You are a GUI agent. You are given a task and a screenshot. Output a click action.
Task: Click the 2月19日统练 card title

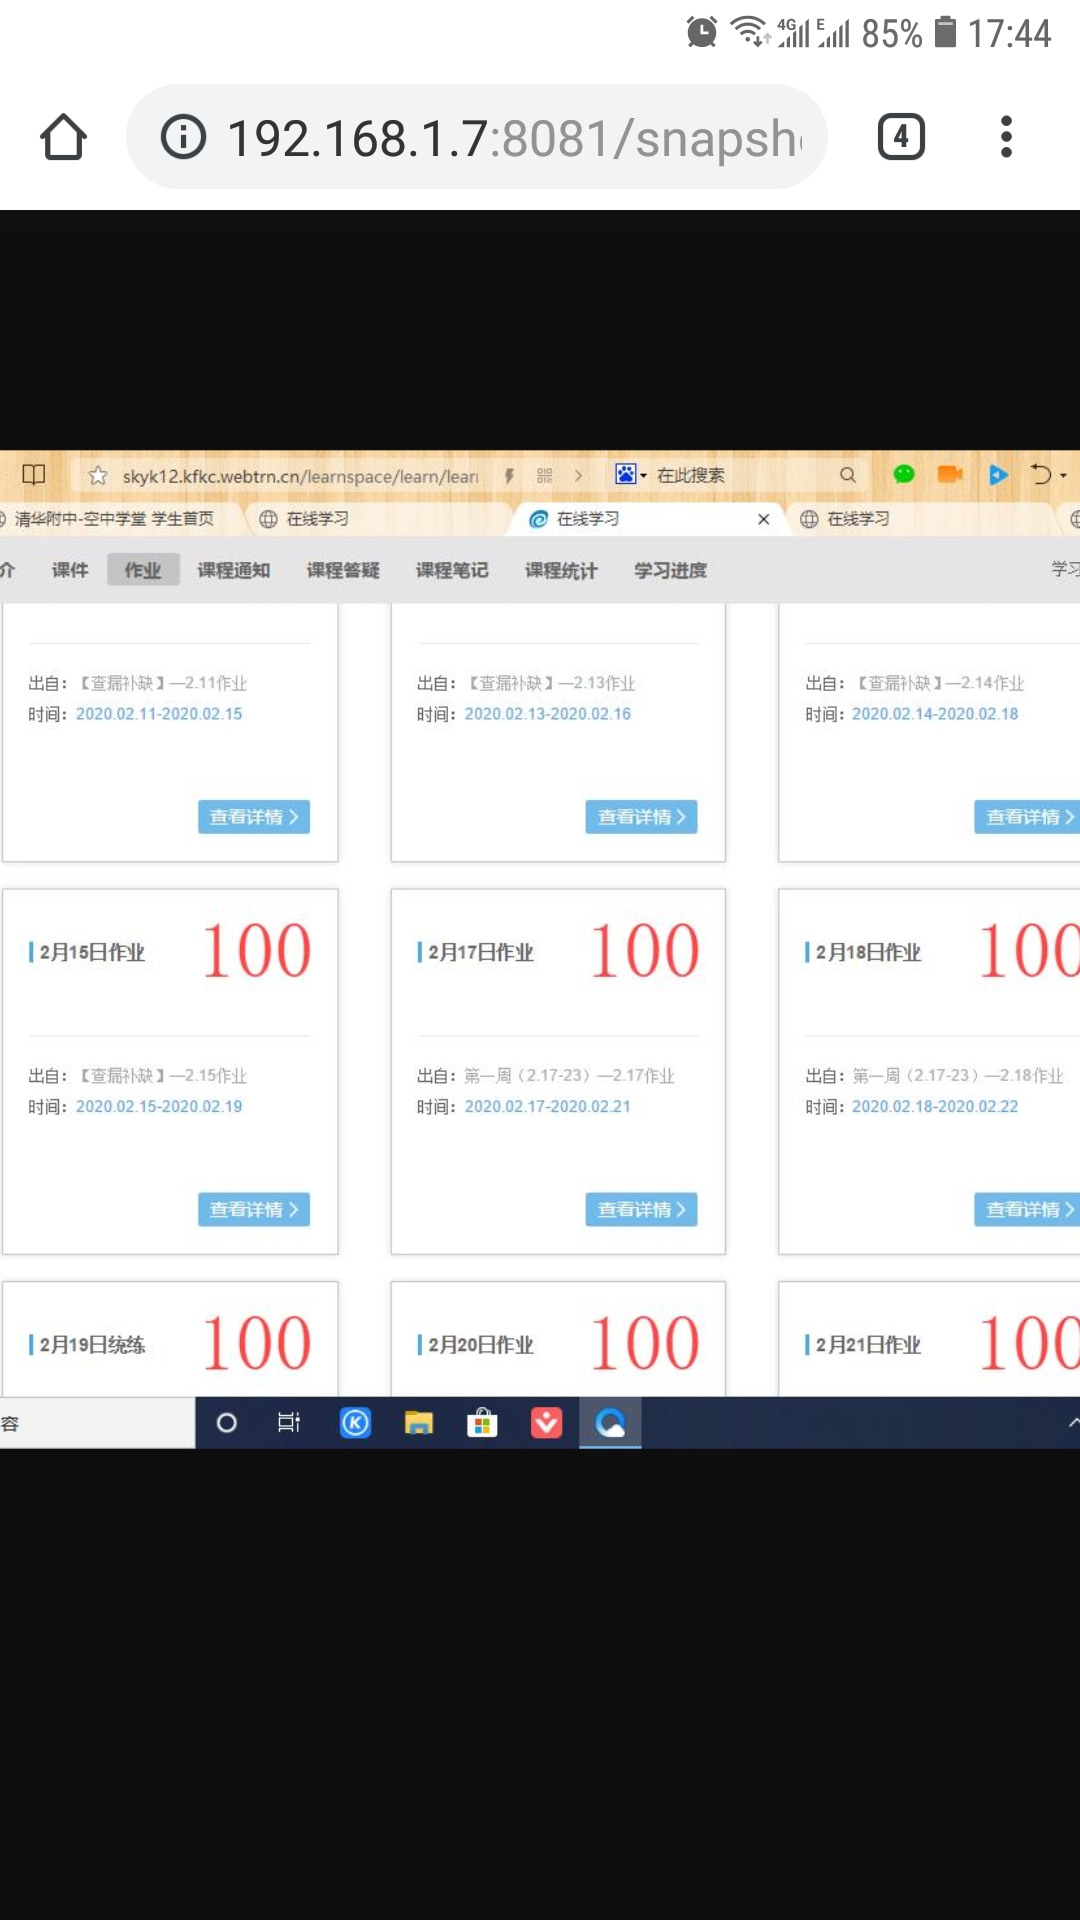click(92, 1345)
